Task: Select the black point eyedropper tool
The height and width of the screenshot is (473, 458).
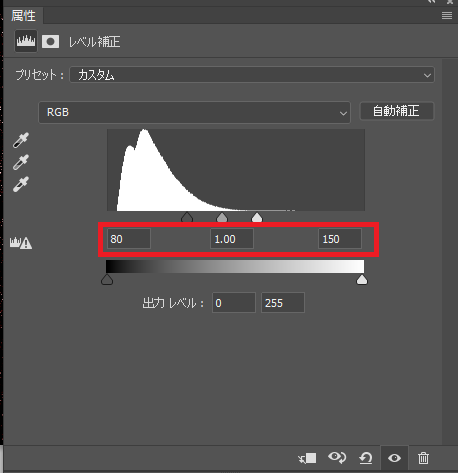Action: [x=21, y=140]
